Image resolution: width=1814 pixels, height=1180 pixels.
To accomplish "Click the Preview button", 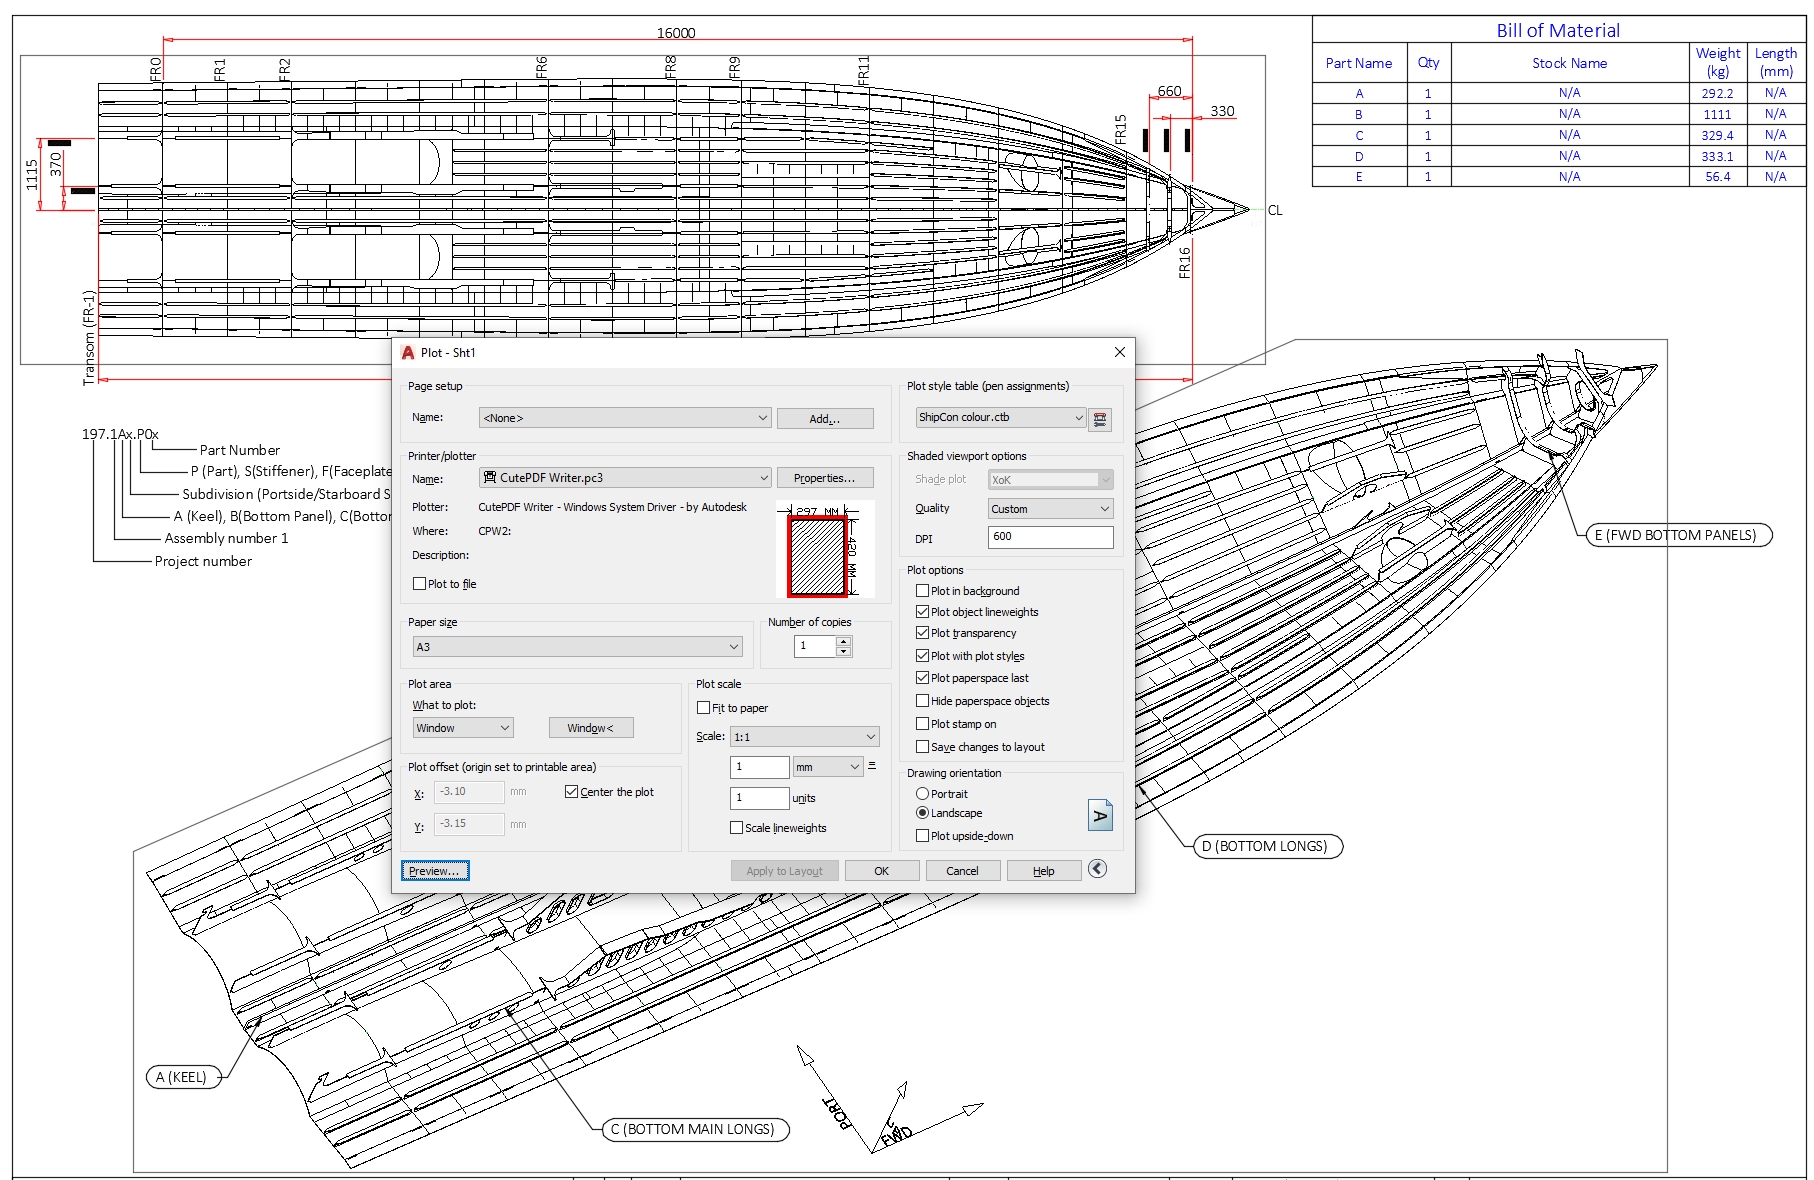I will pyautogui.click(x=434, y=870).
